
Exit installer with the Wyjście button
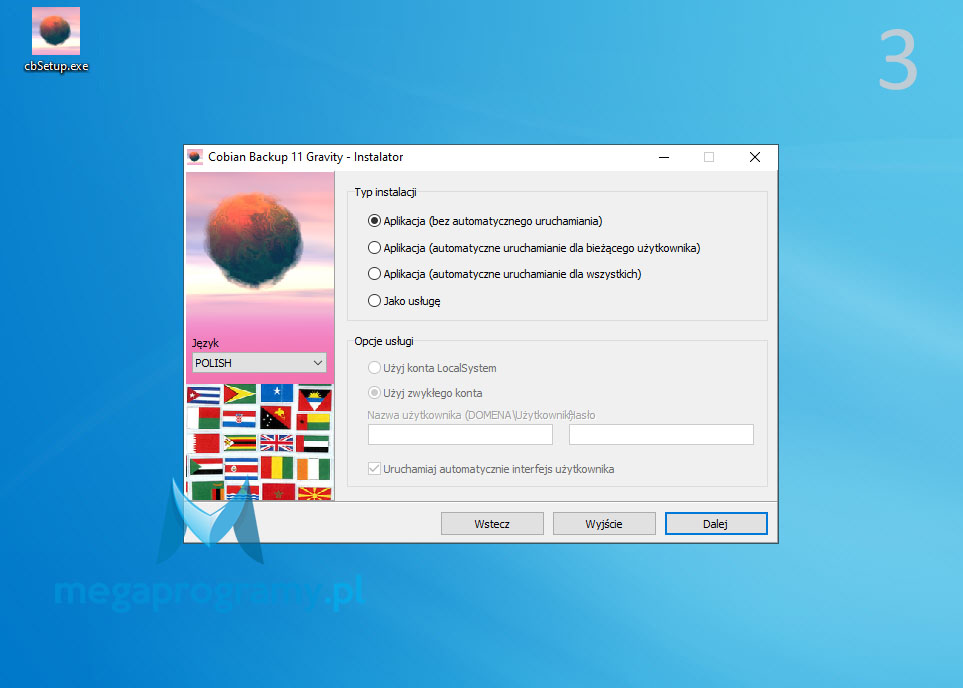tap(604, 523)
